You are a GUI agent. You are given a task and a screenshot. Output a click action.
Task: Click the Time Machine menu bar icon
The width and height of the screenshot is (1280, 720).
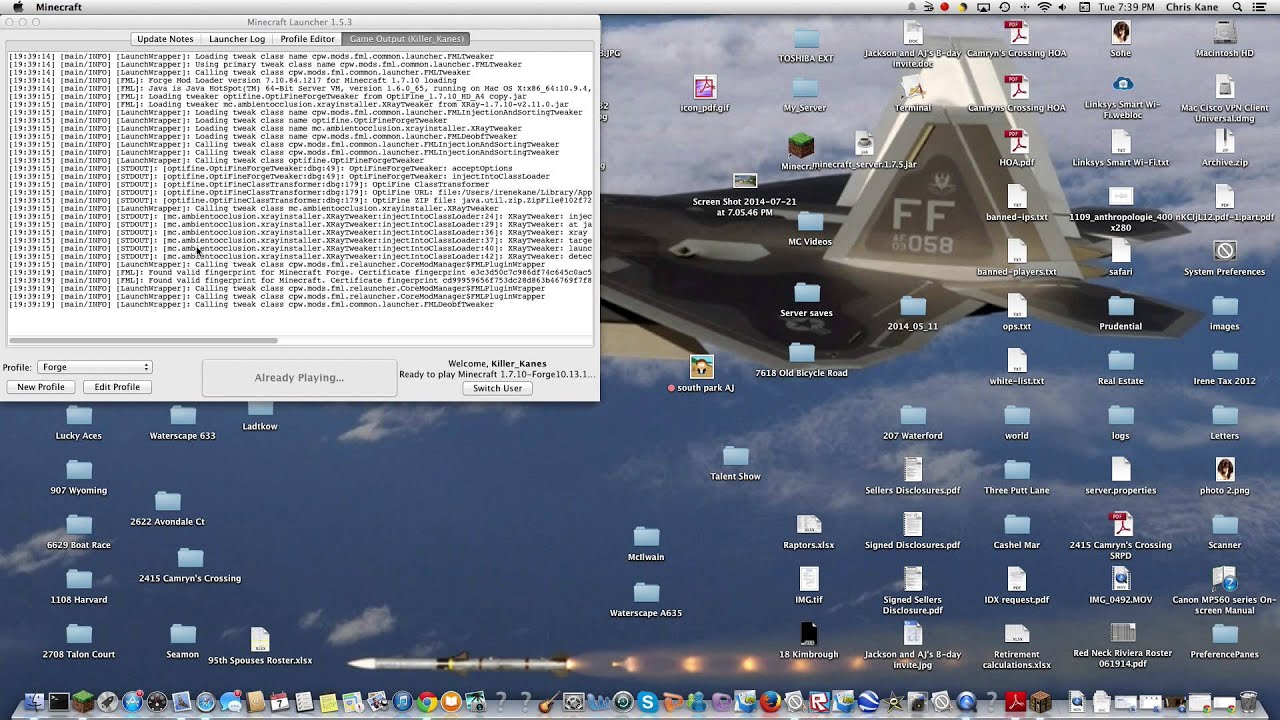(x=1004, y=7)
